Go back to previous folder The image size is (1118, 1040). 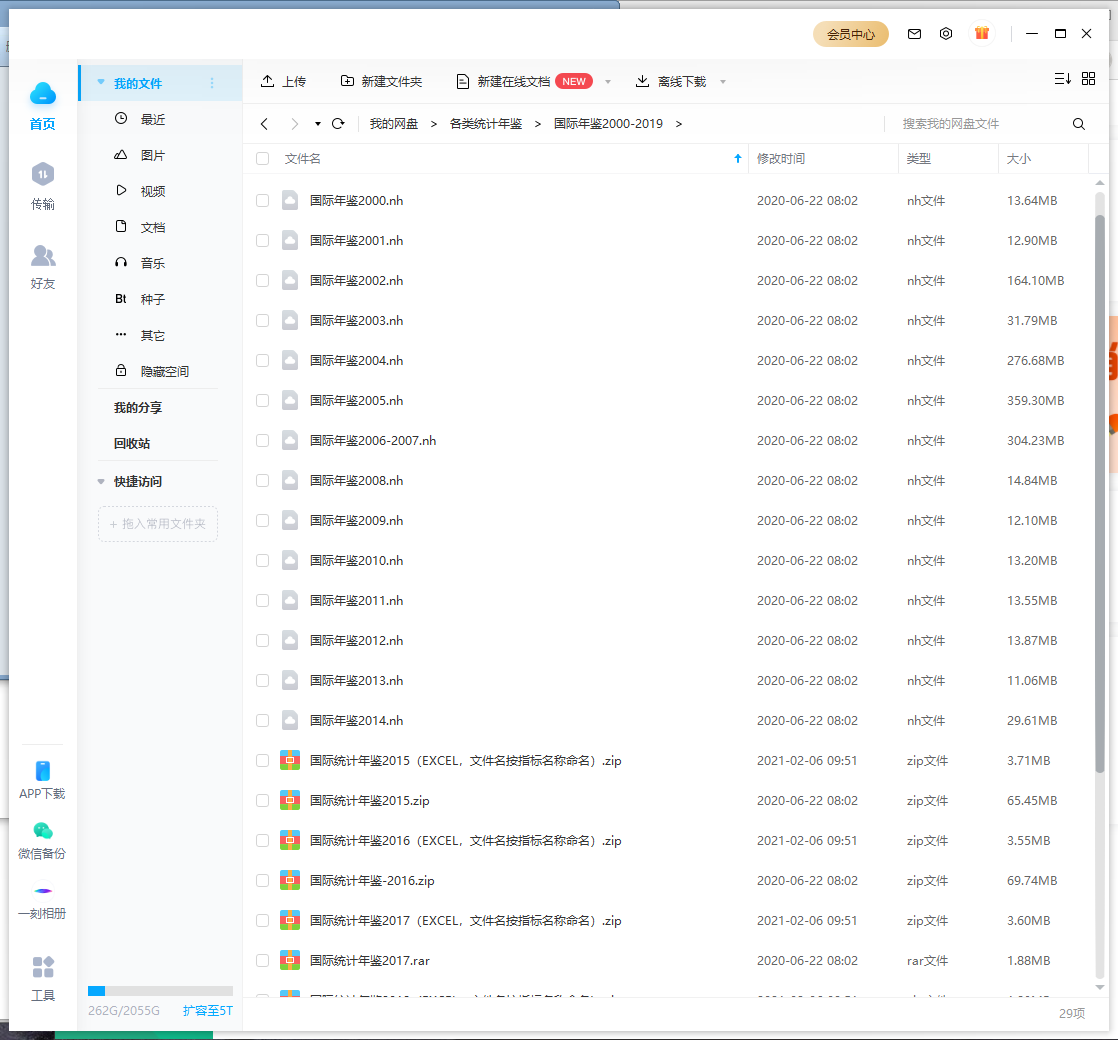tap(265, 124)
